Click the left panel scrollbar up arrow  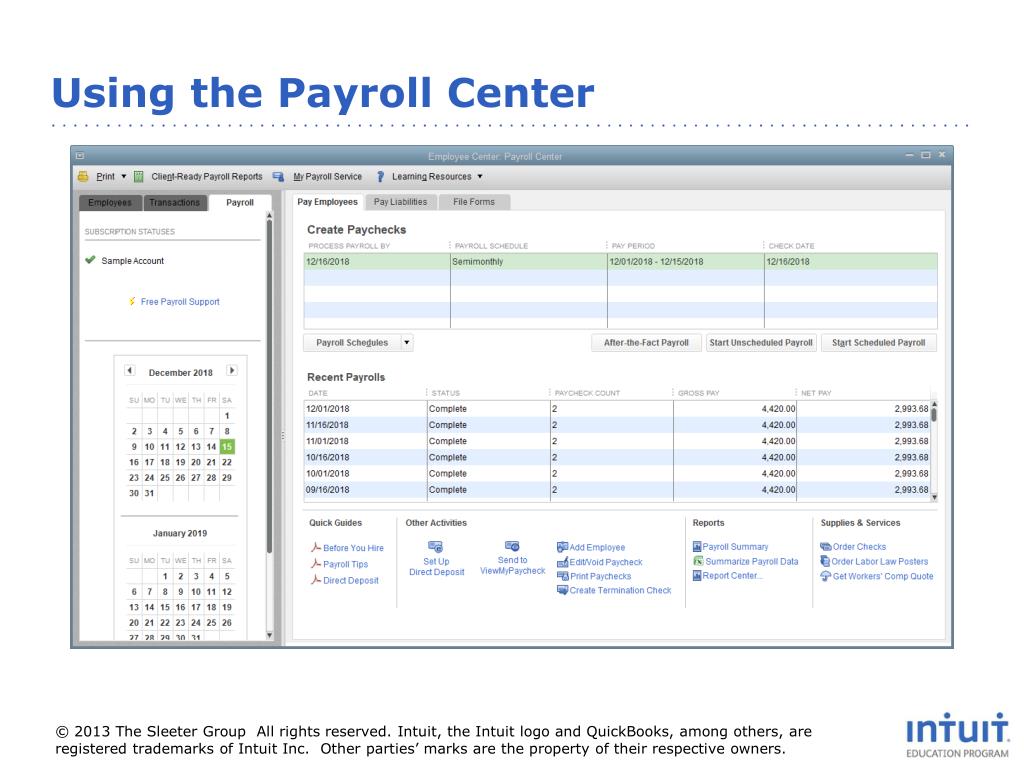pos(269,216)
